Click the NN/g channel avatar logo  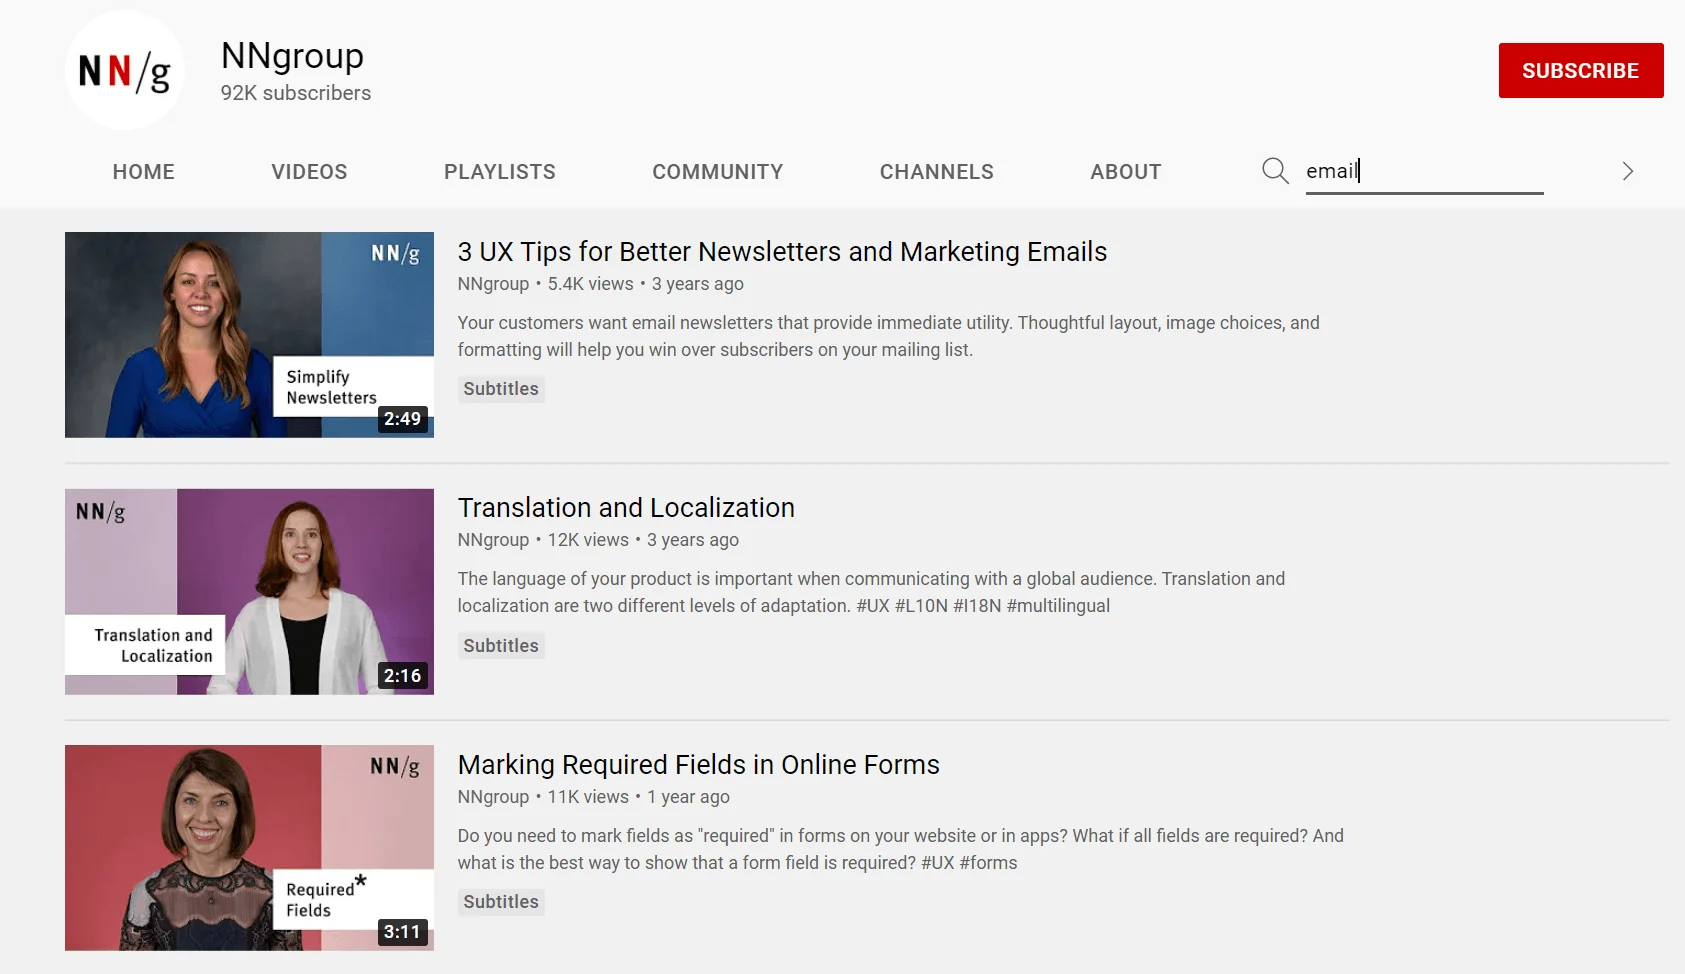pos(125,70)
